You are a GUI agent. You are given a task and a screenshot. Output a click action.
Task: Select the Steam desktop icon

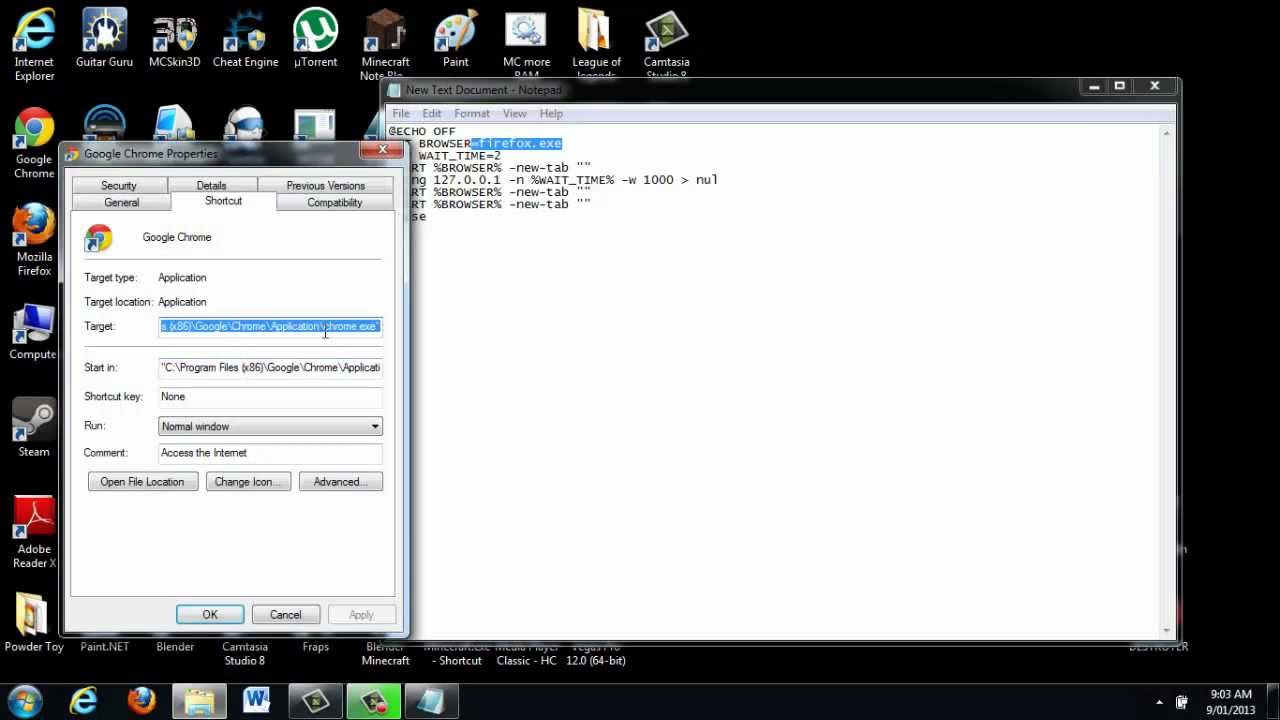[34, 429]
